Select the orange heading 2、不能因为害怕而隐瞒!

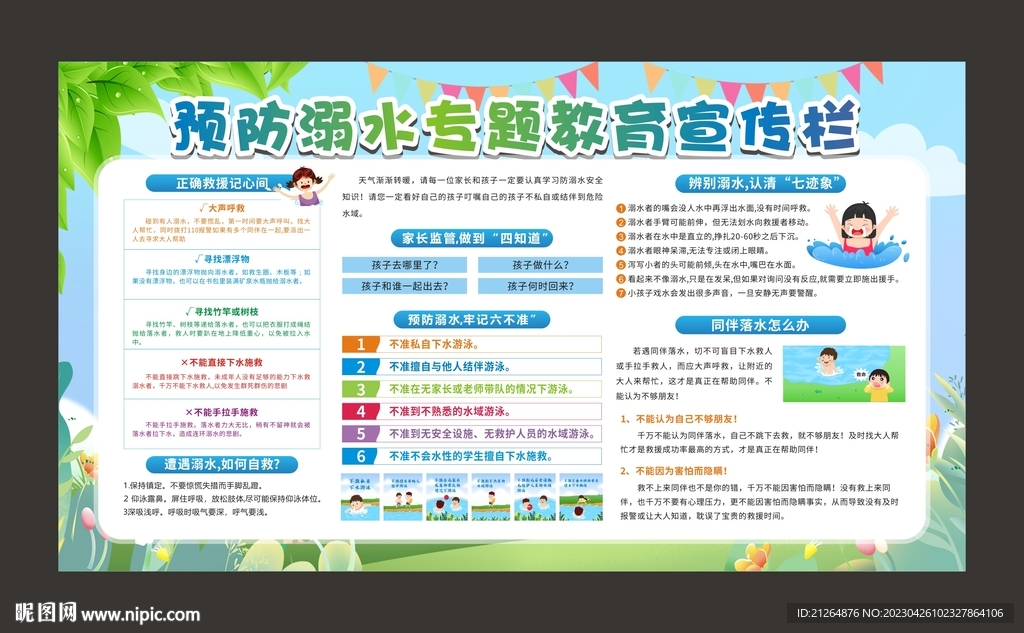click(x=673, y=470)
